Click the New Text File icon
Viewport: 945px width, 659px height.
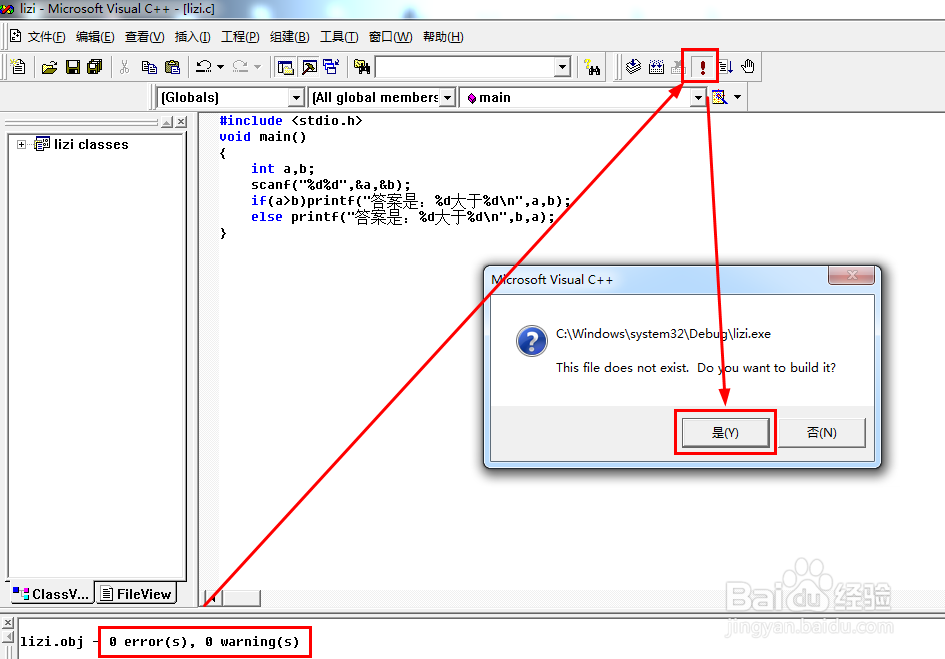(x=18, y=67)
